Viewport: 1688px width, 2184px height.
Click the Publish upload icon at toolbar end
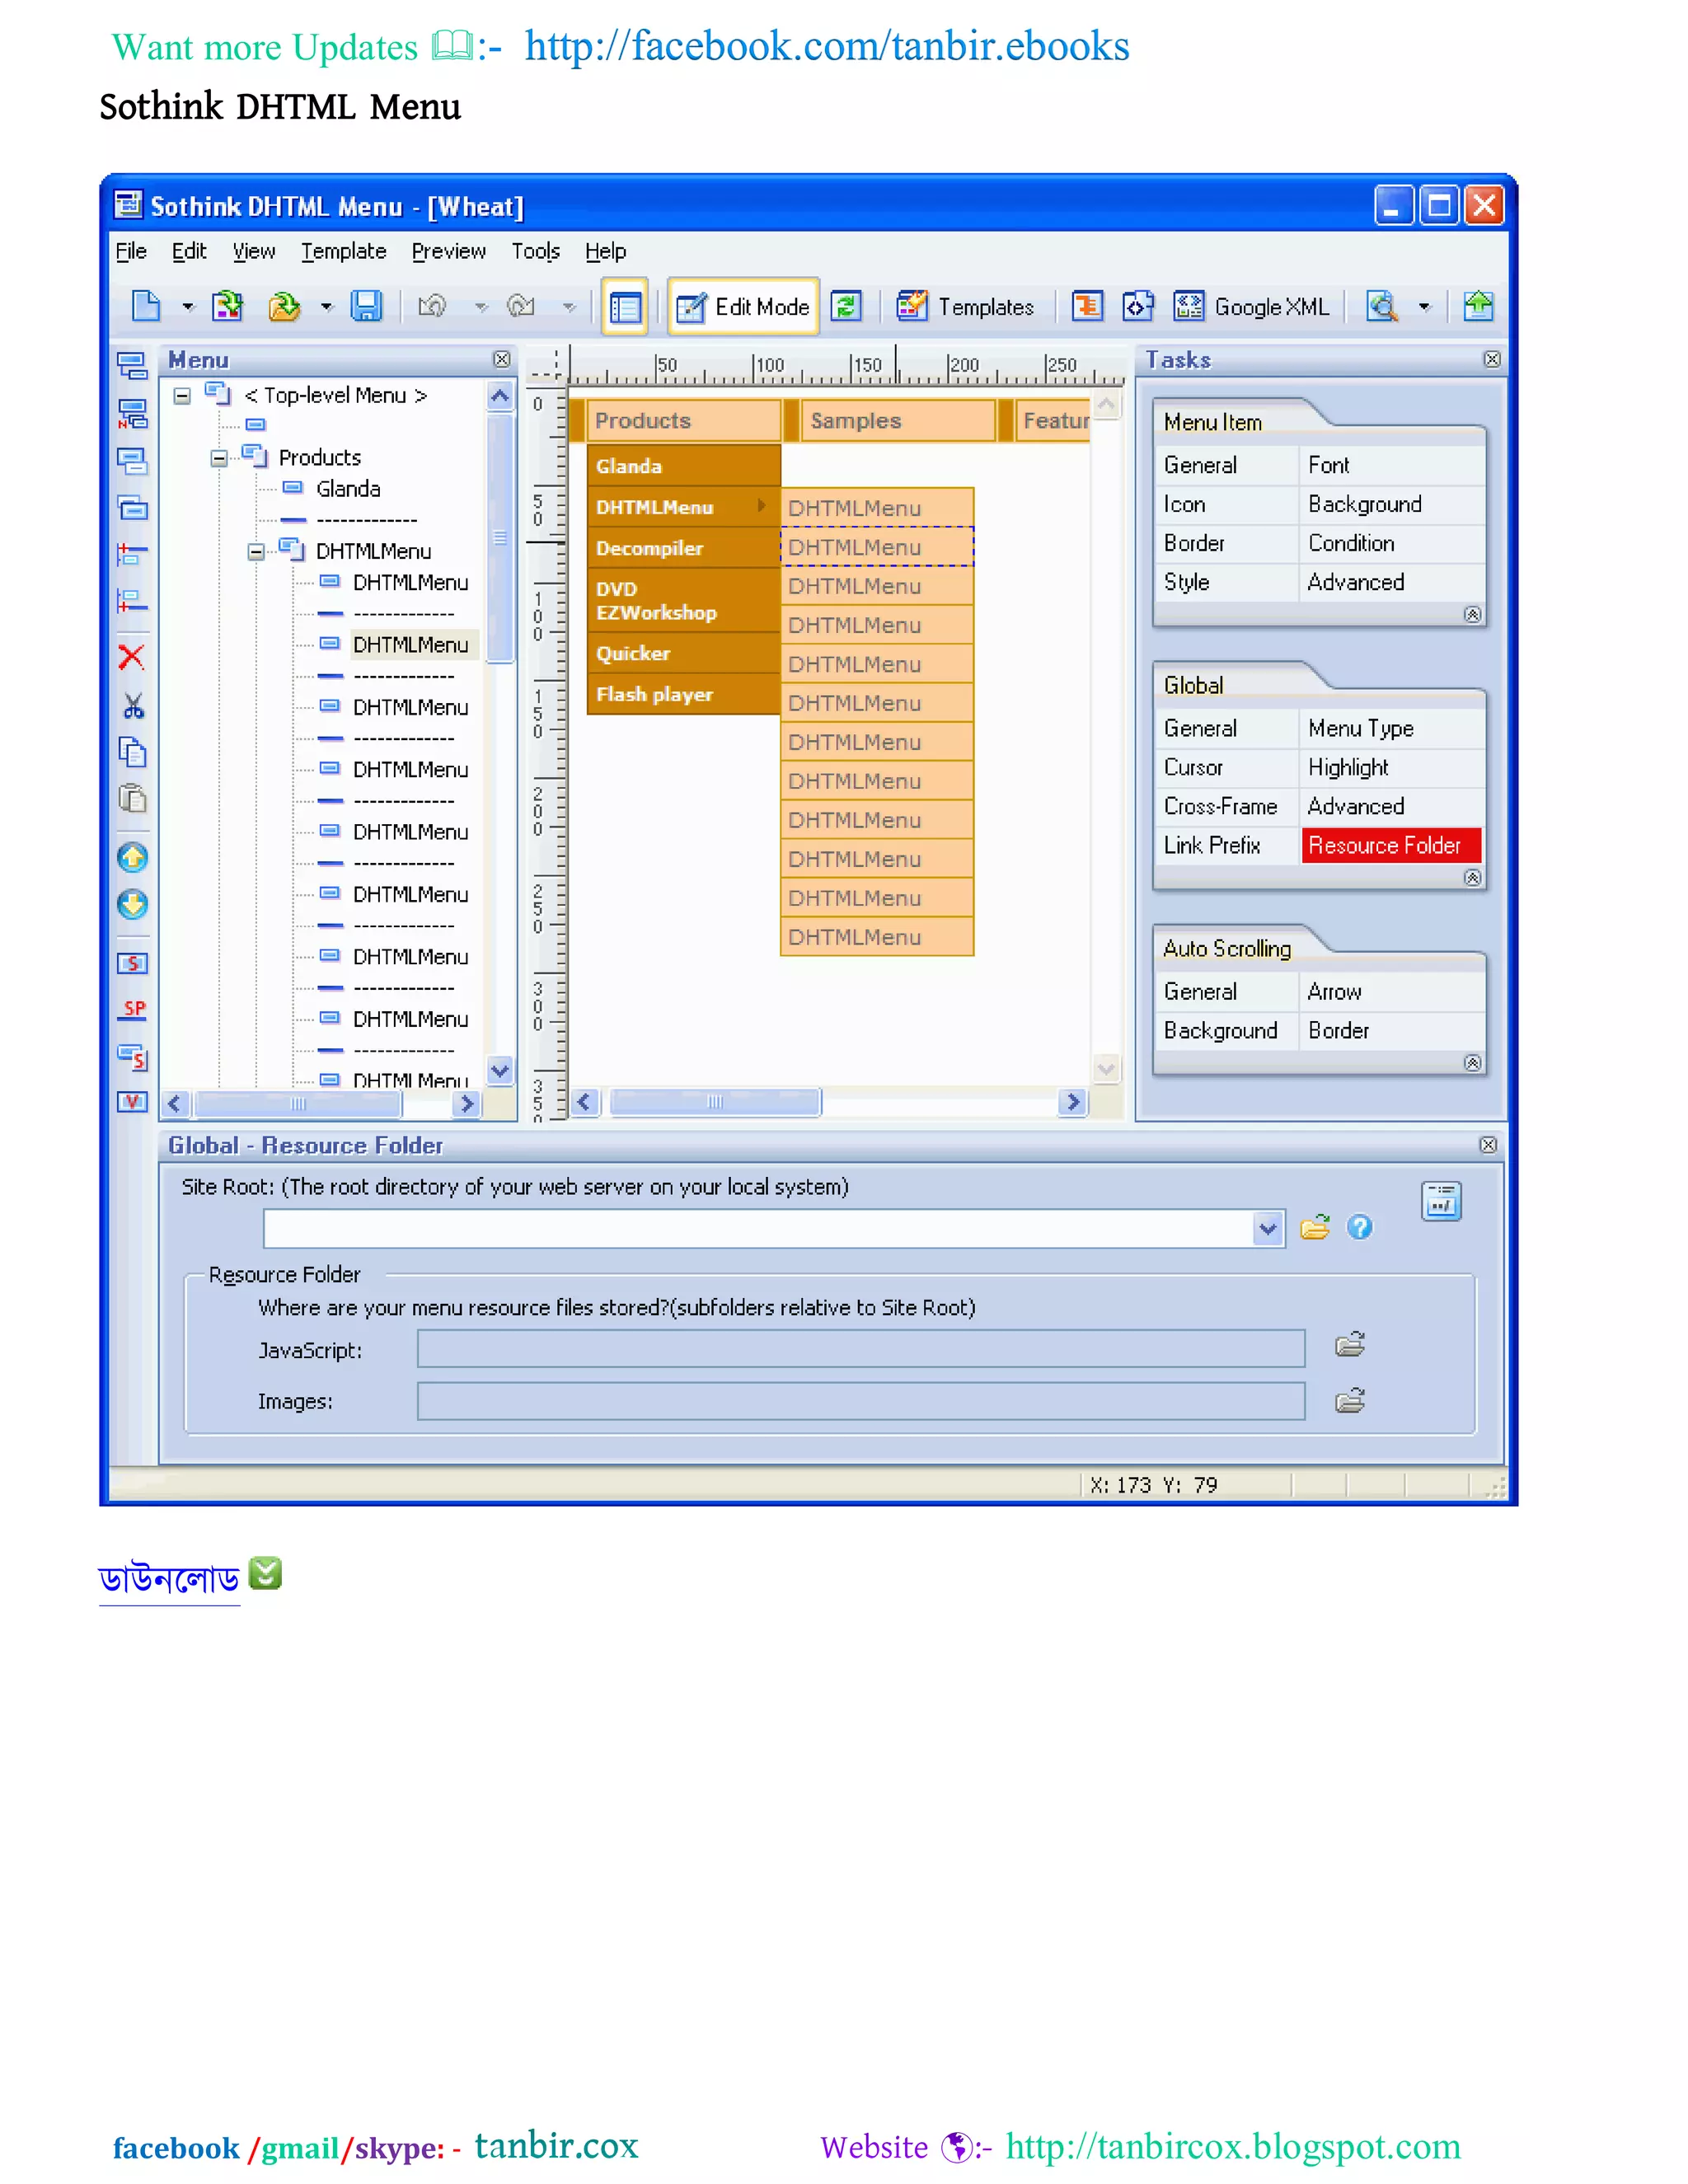[x=1478, y=306]
